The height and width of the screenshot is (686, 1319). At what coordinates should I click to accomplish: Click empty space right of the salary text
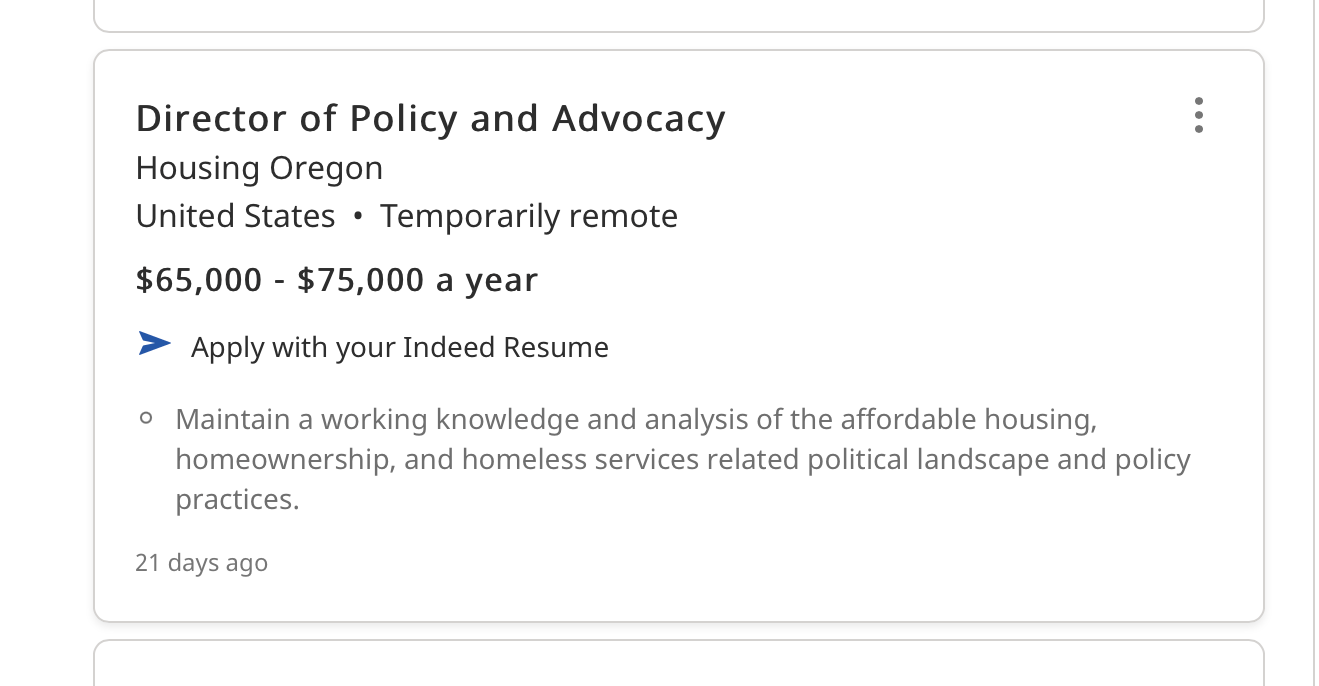[850, 280]
